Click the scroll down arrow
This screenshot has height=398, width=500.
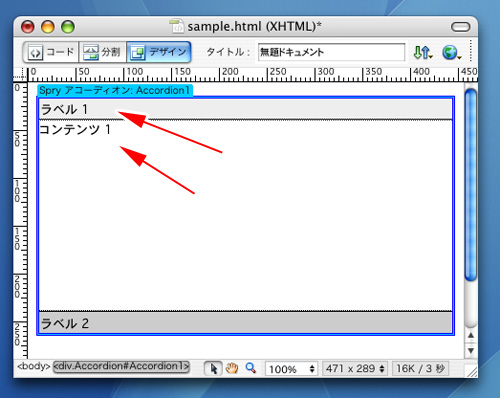click(471, 351)
